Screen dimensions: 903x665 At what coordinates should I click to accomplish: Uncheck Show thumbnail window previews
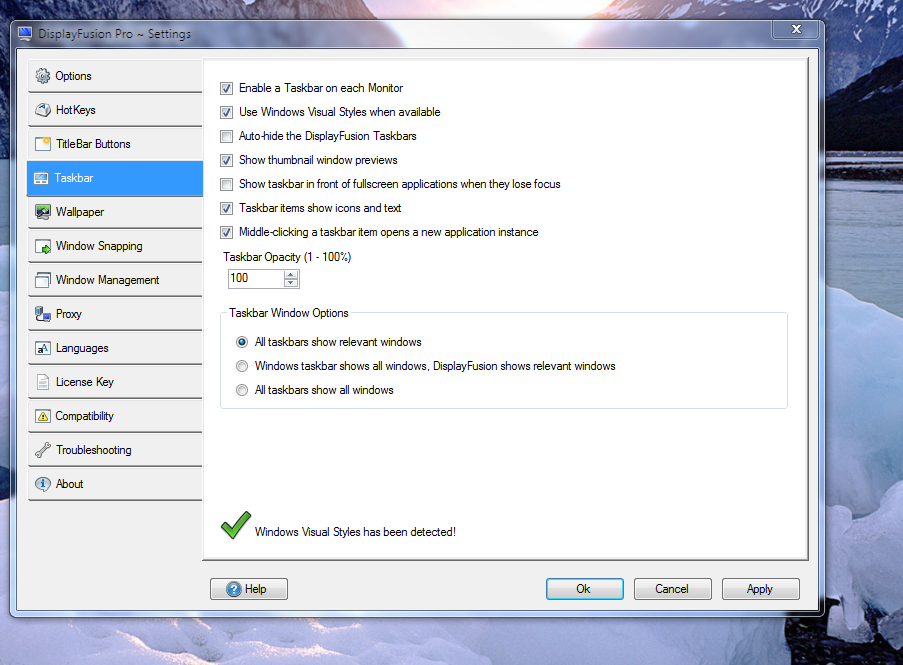click(x=227, y=160)
